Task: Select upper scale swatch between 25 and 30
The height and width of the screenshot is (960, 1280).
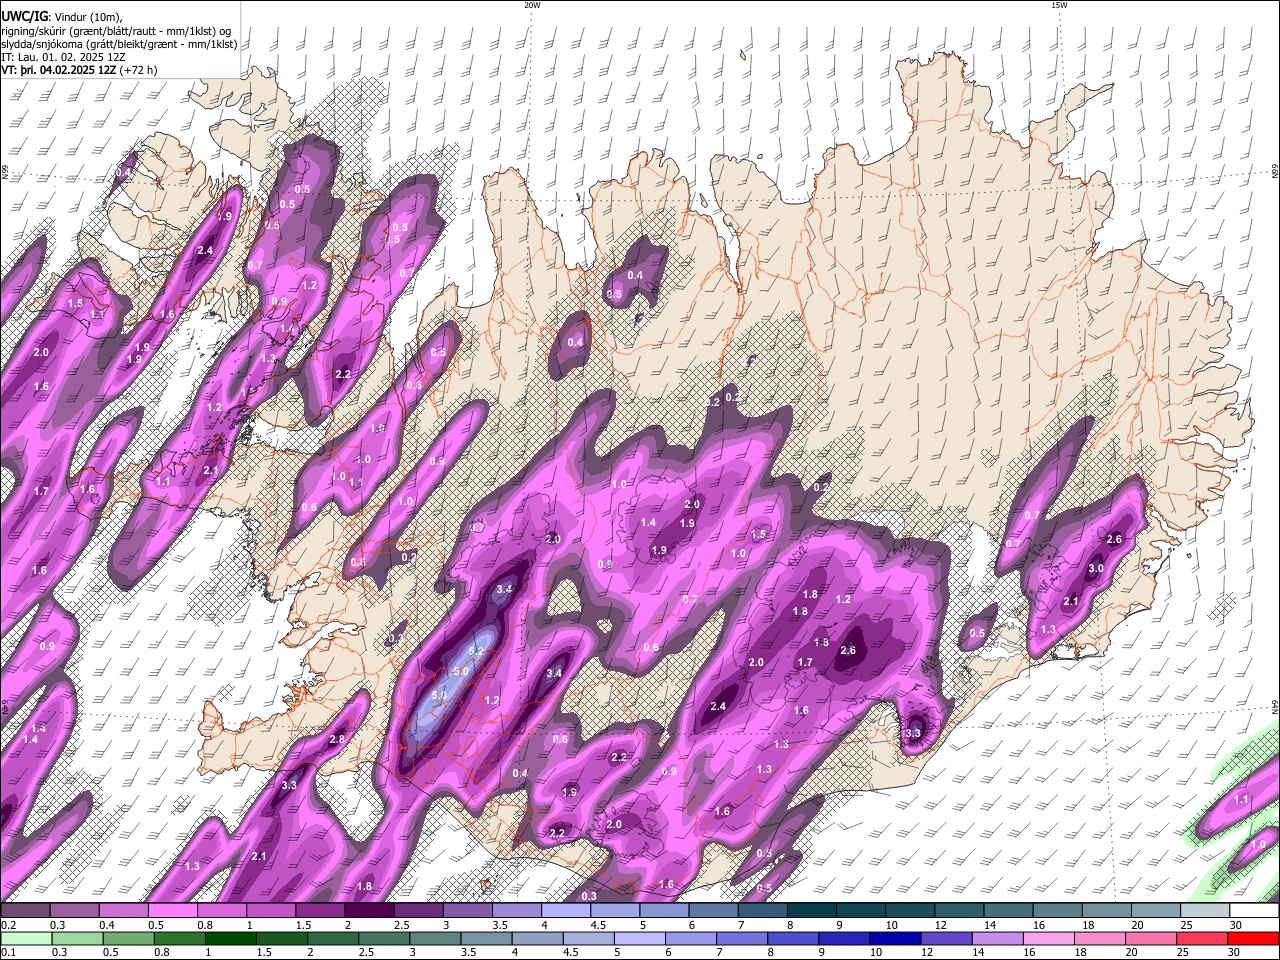Action: [x=1205, y=910]
